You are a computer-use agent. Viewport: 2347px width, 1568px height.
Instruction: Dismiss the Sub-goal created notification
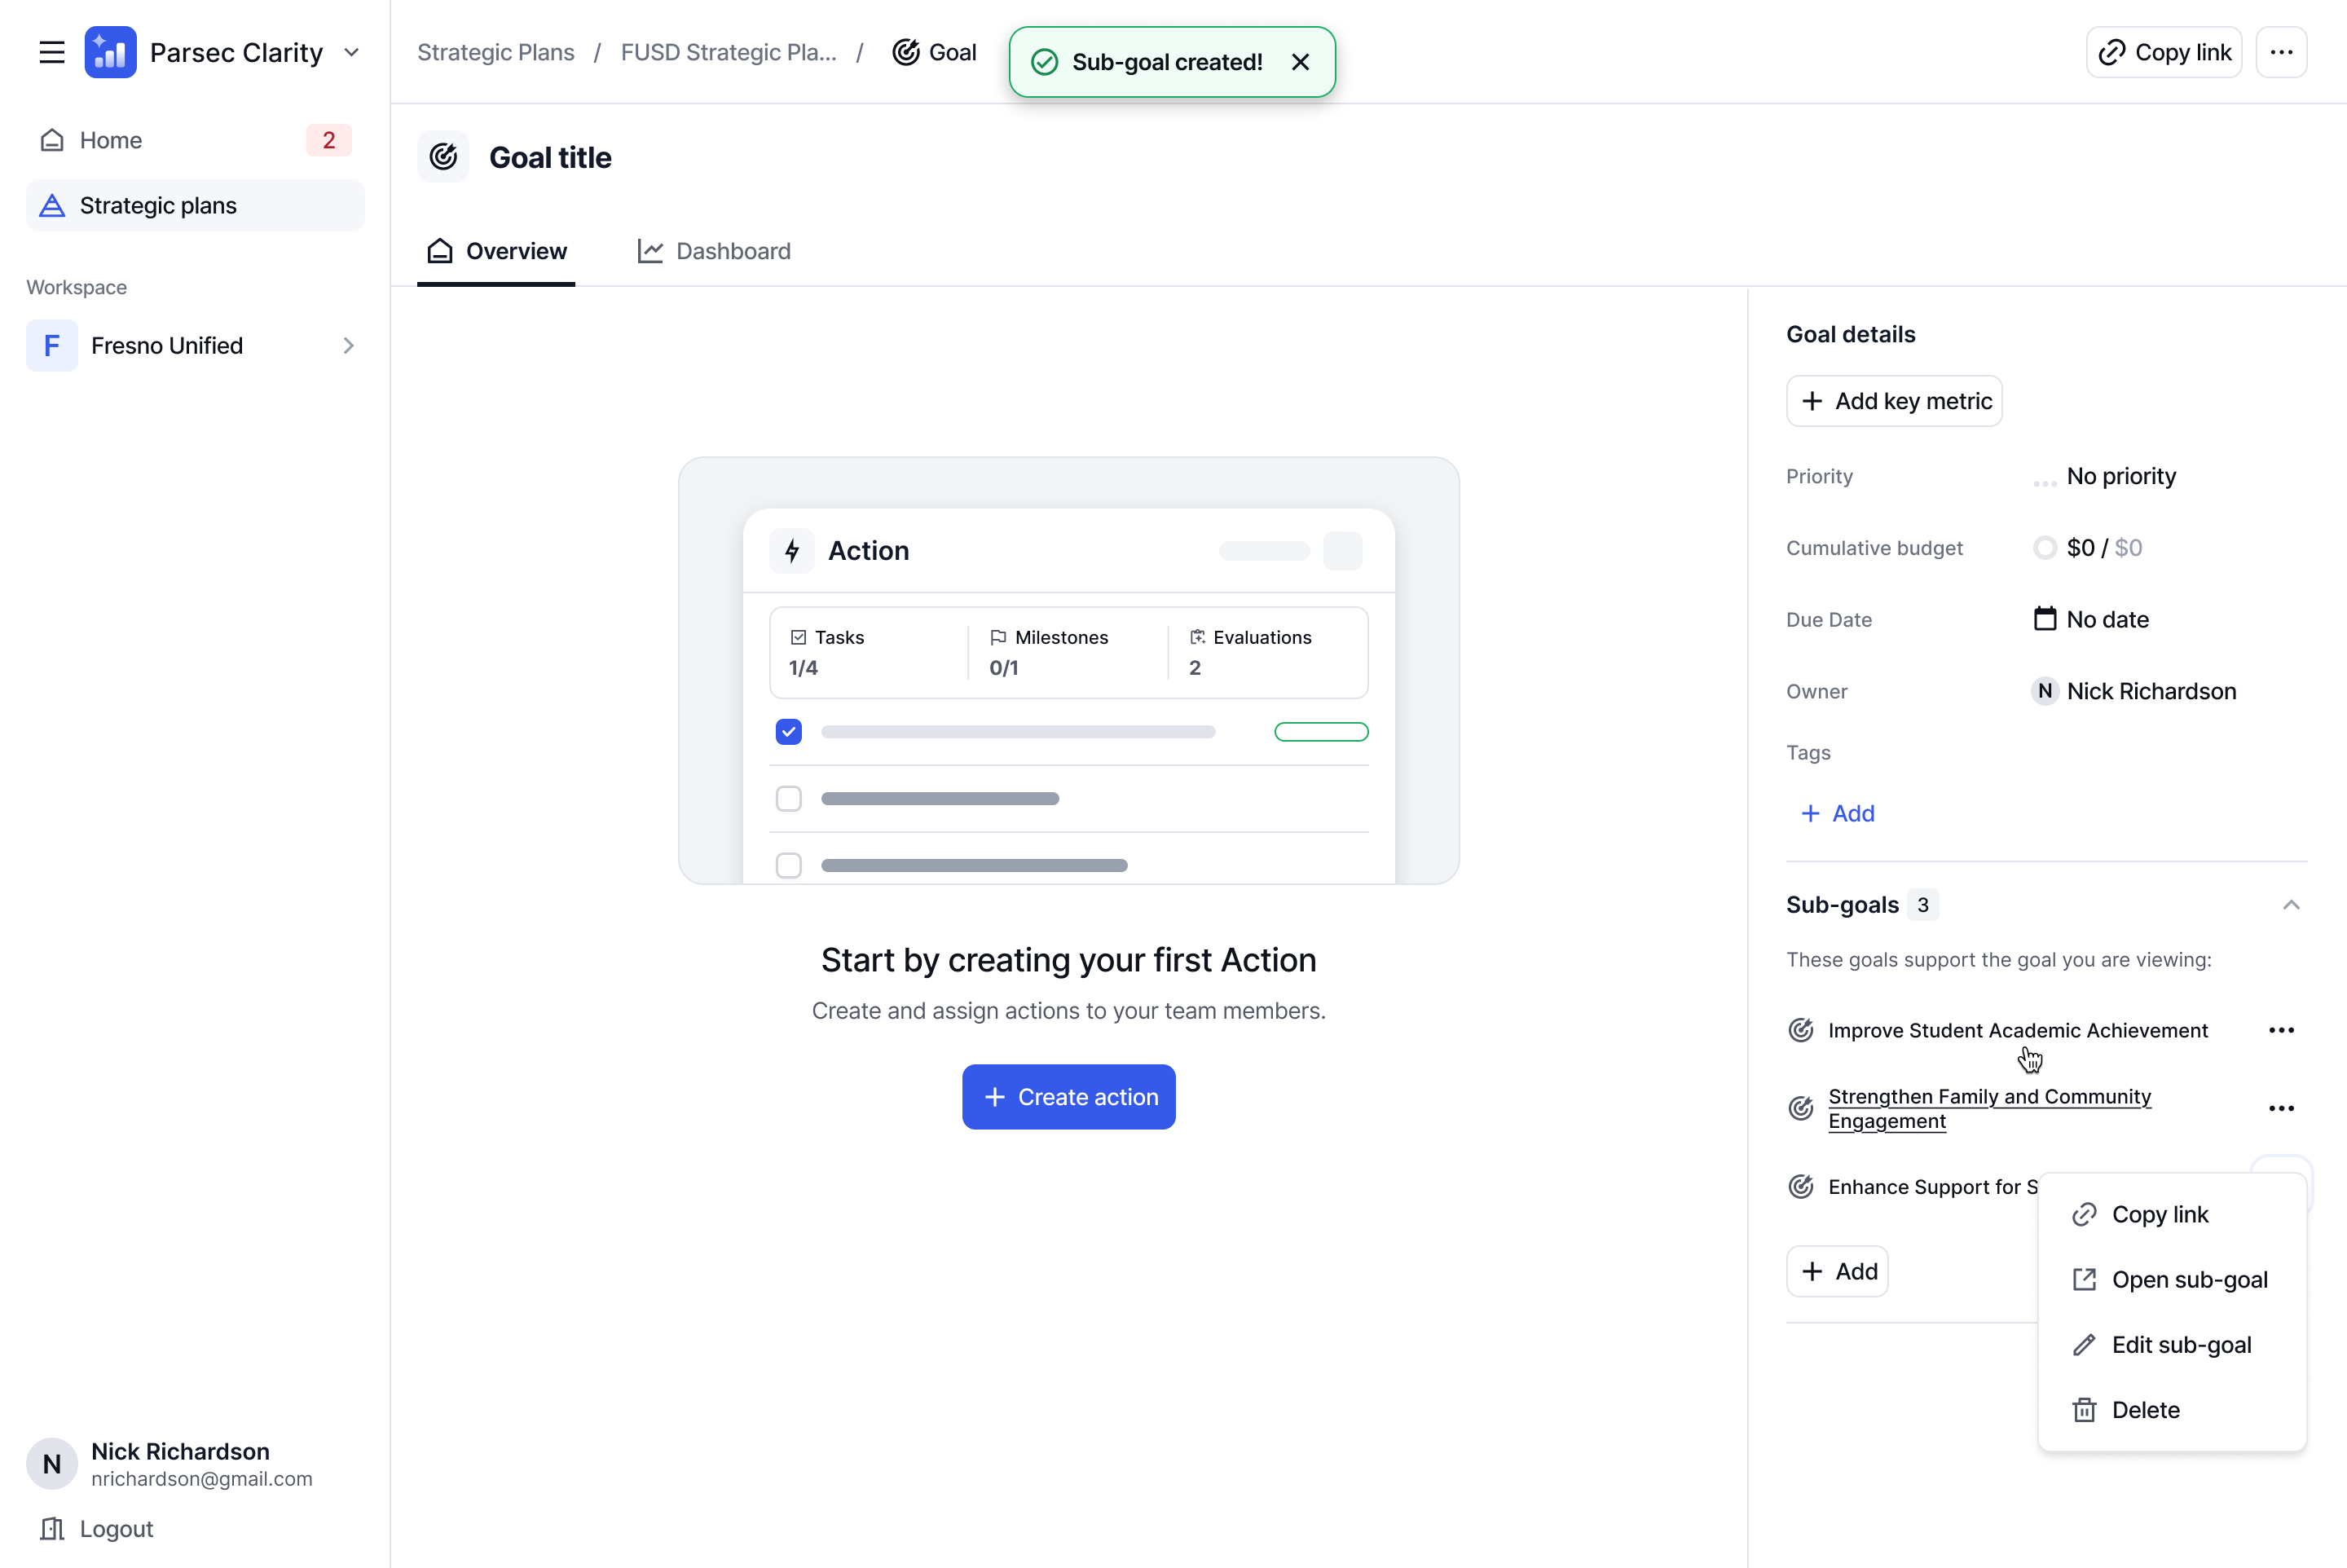click(x=1300, y=62)
